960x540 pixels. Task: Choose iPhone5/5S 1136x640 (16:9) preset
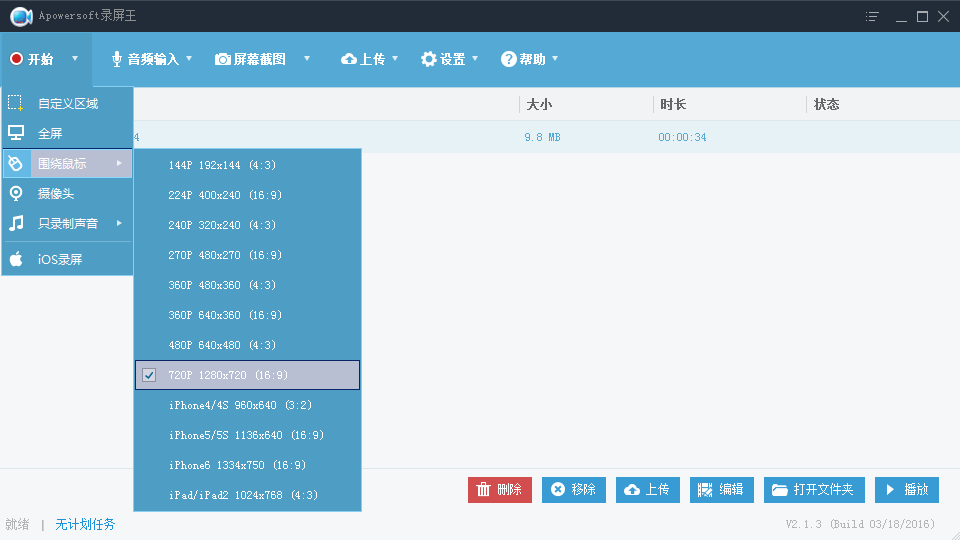[x=247, y=435]
